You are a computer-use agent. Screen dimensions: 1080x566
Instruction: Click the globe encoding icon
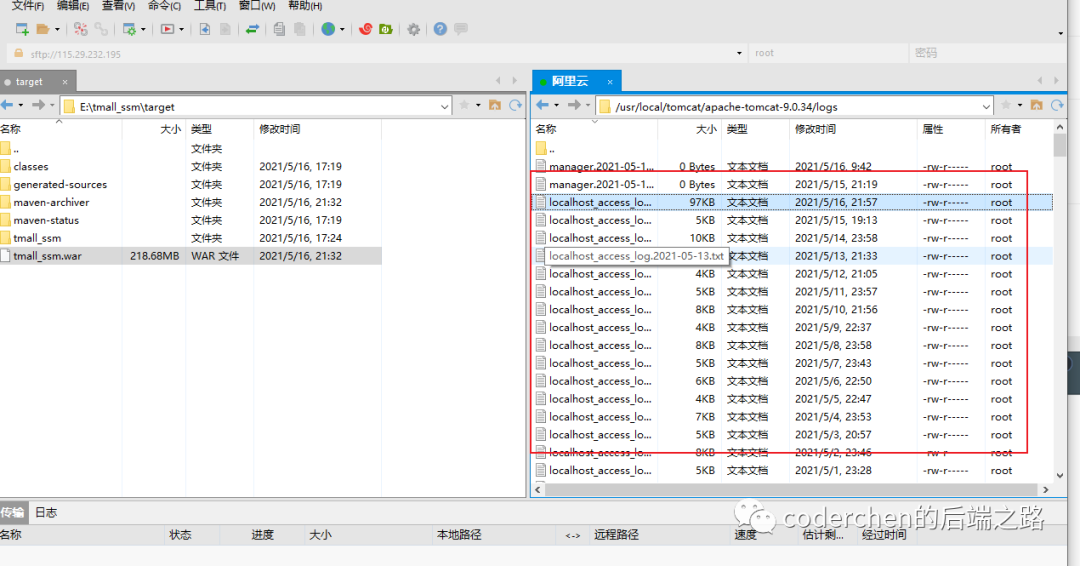pyautogui.click(x=329, y=29)
